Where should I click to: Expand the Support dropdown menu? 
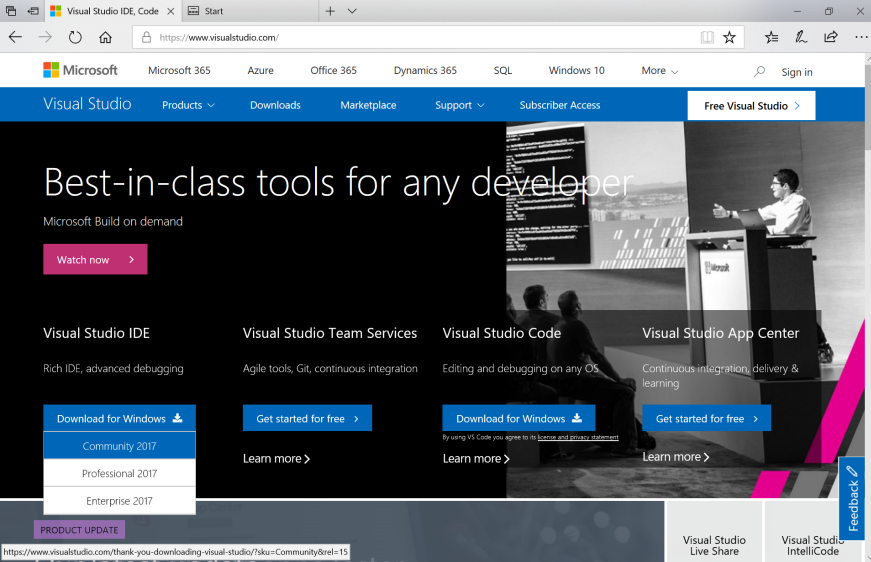(x=459, y=105)
